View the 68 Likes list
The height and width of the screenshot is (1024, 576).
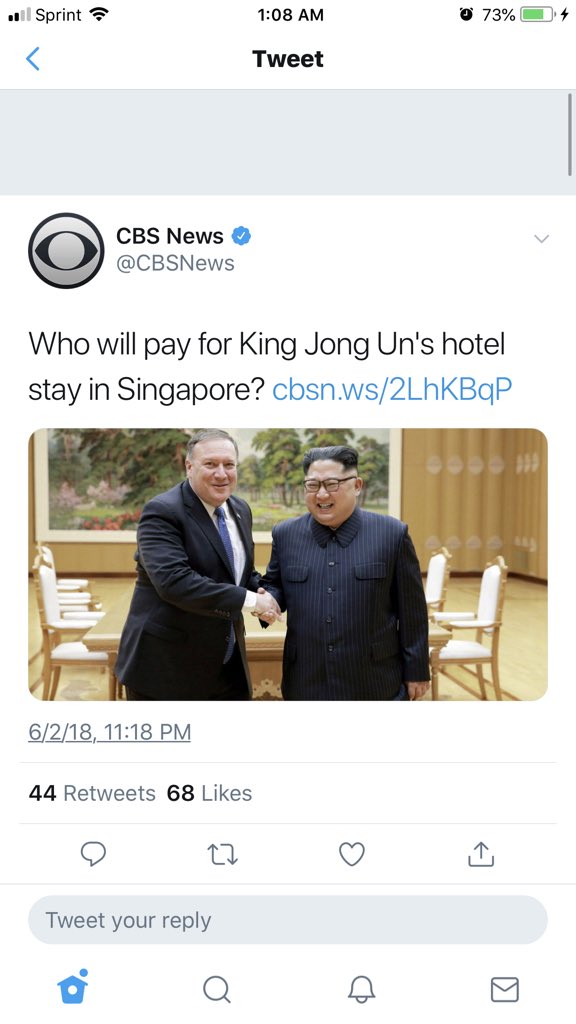click(x=210, y=793)
